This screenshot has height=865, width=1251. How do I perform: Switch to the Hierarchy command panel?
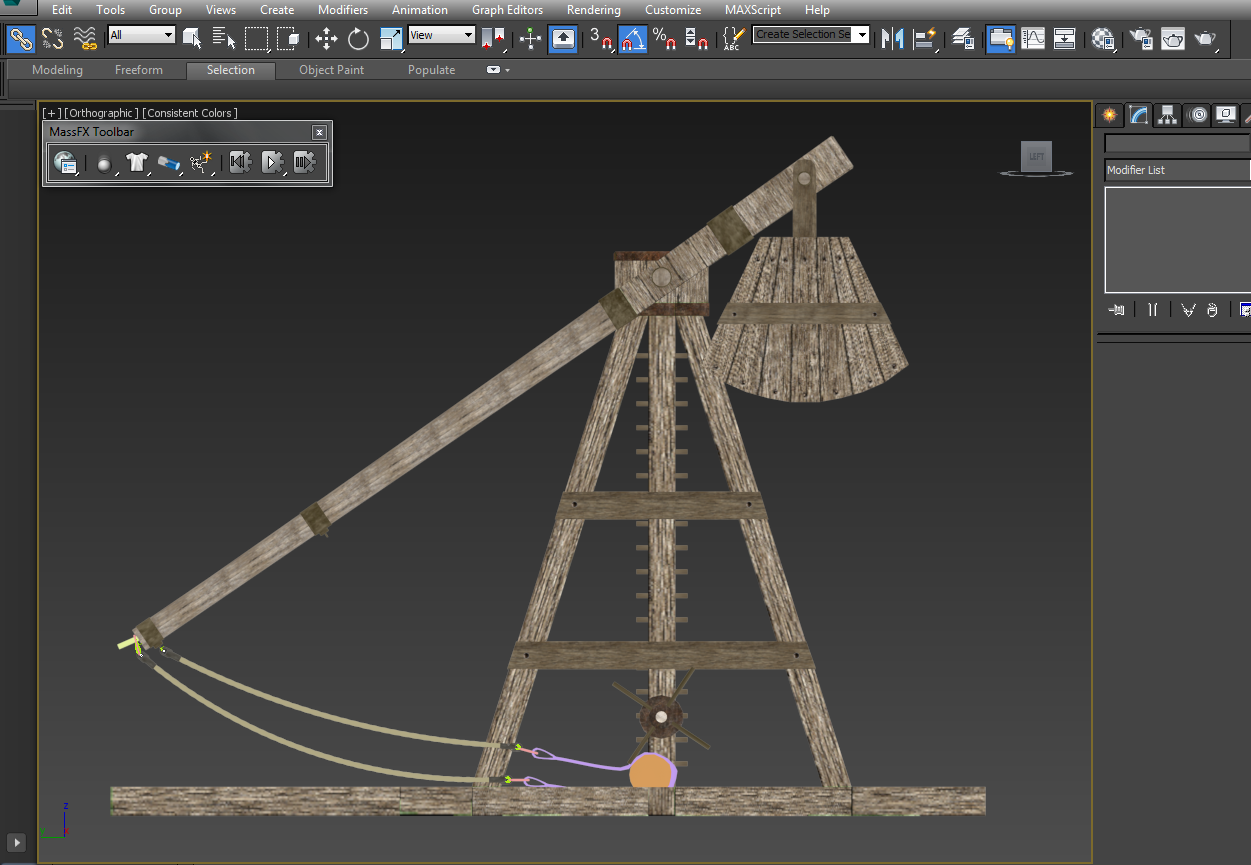pos(1167,114)
